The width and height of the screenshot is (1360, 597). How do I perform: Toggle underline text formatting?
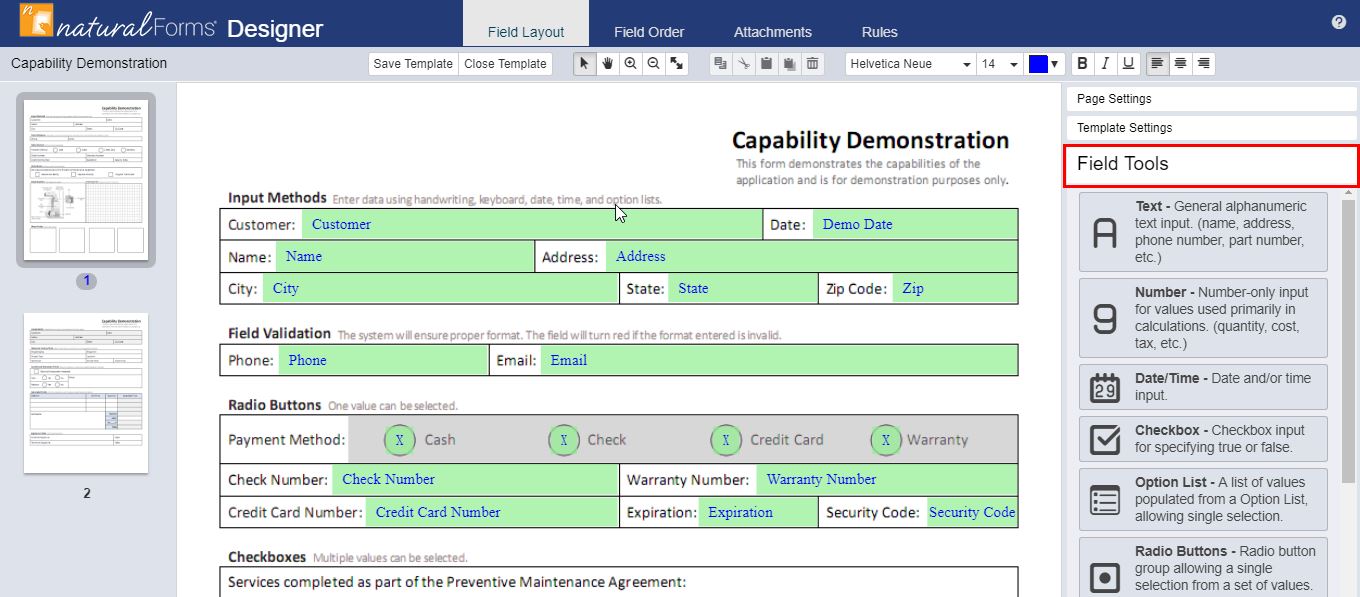1128,63
